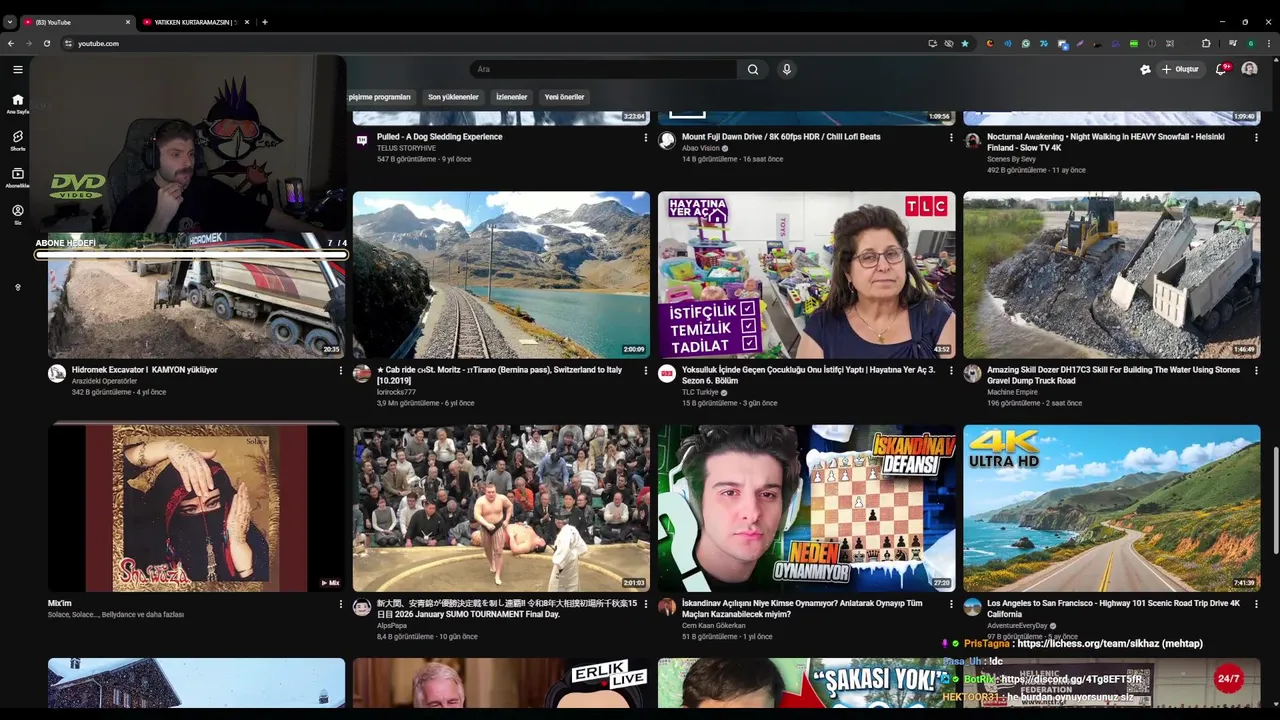Open Chrome media controls icon

(x=1233, y=43)
